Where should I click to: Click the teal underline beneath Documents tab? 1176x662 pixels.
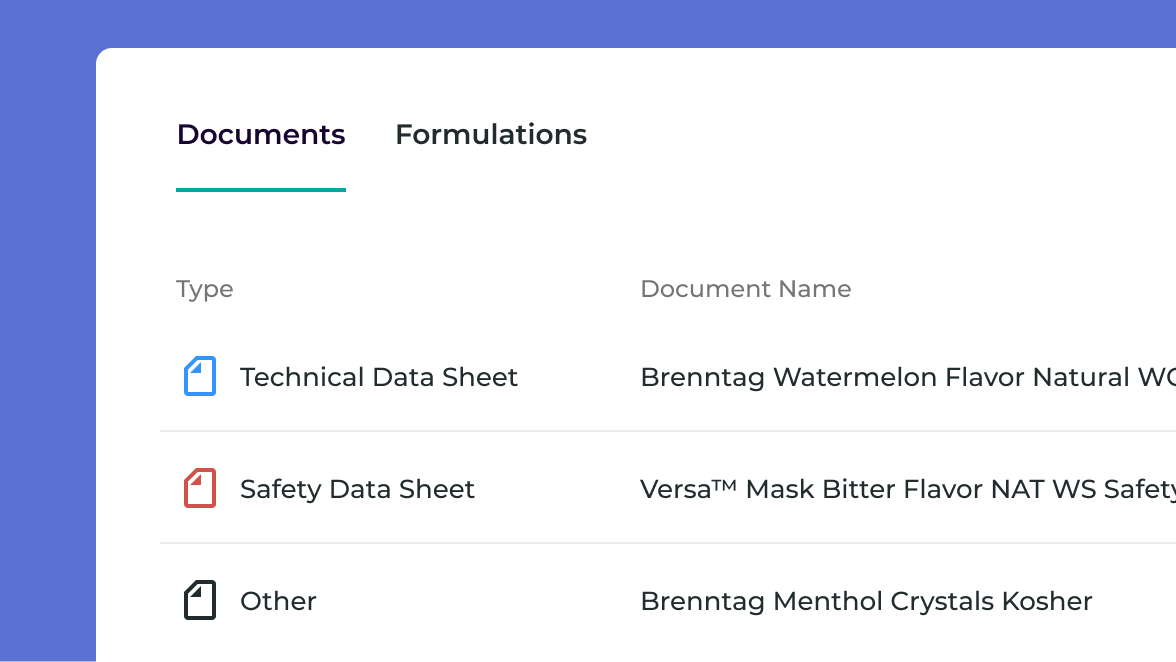point(261,189)
